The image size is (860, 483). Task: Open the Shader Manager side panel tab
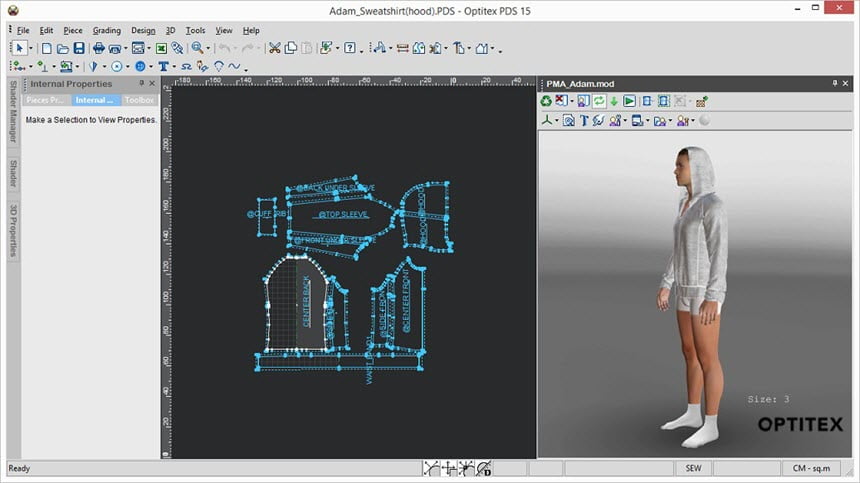[x=13, y=112]
